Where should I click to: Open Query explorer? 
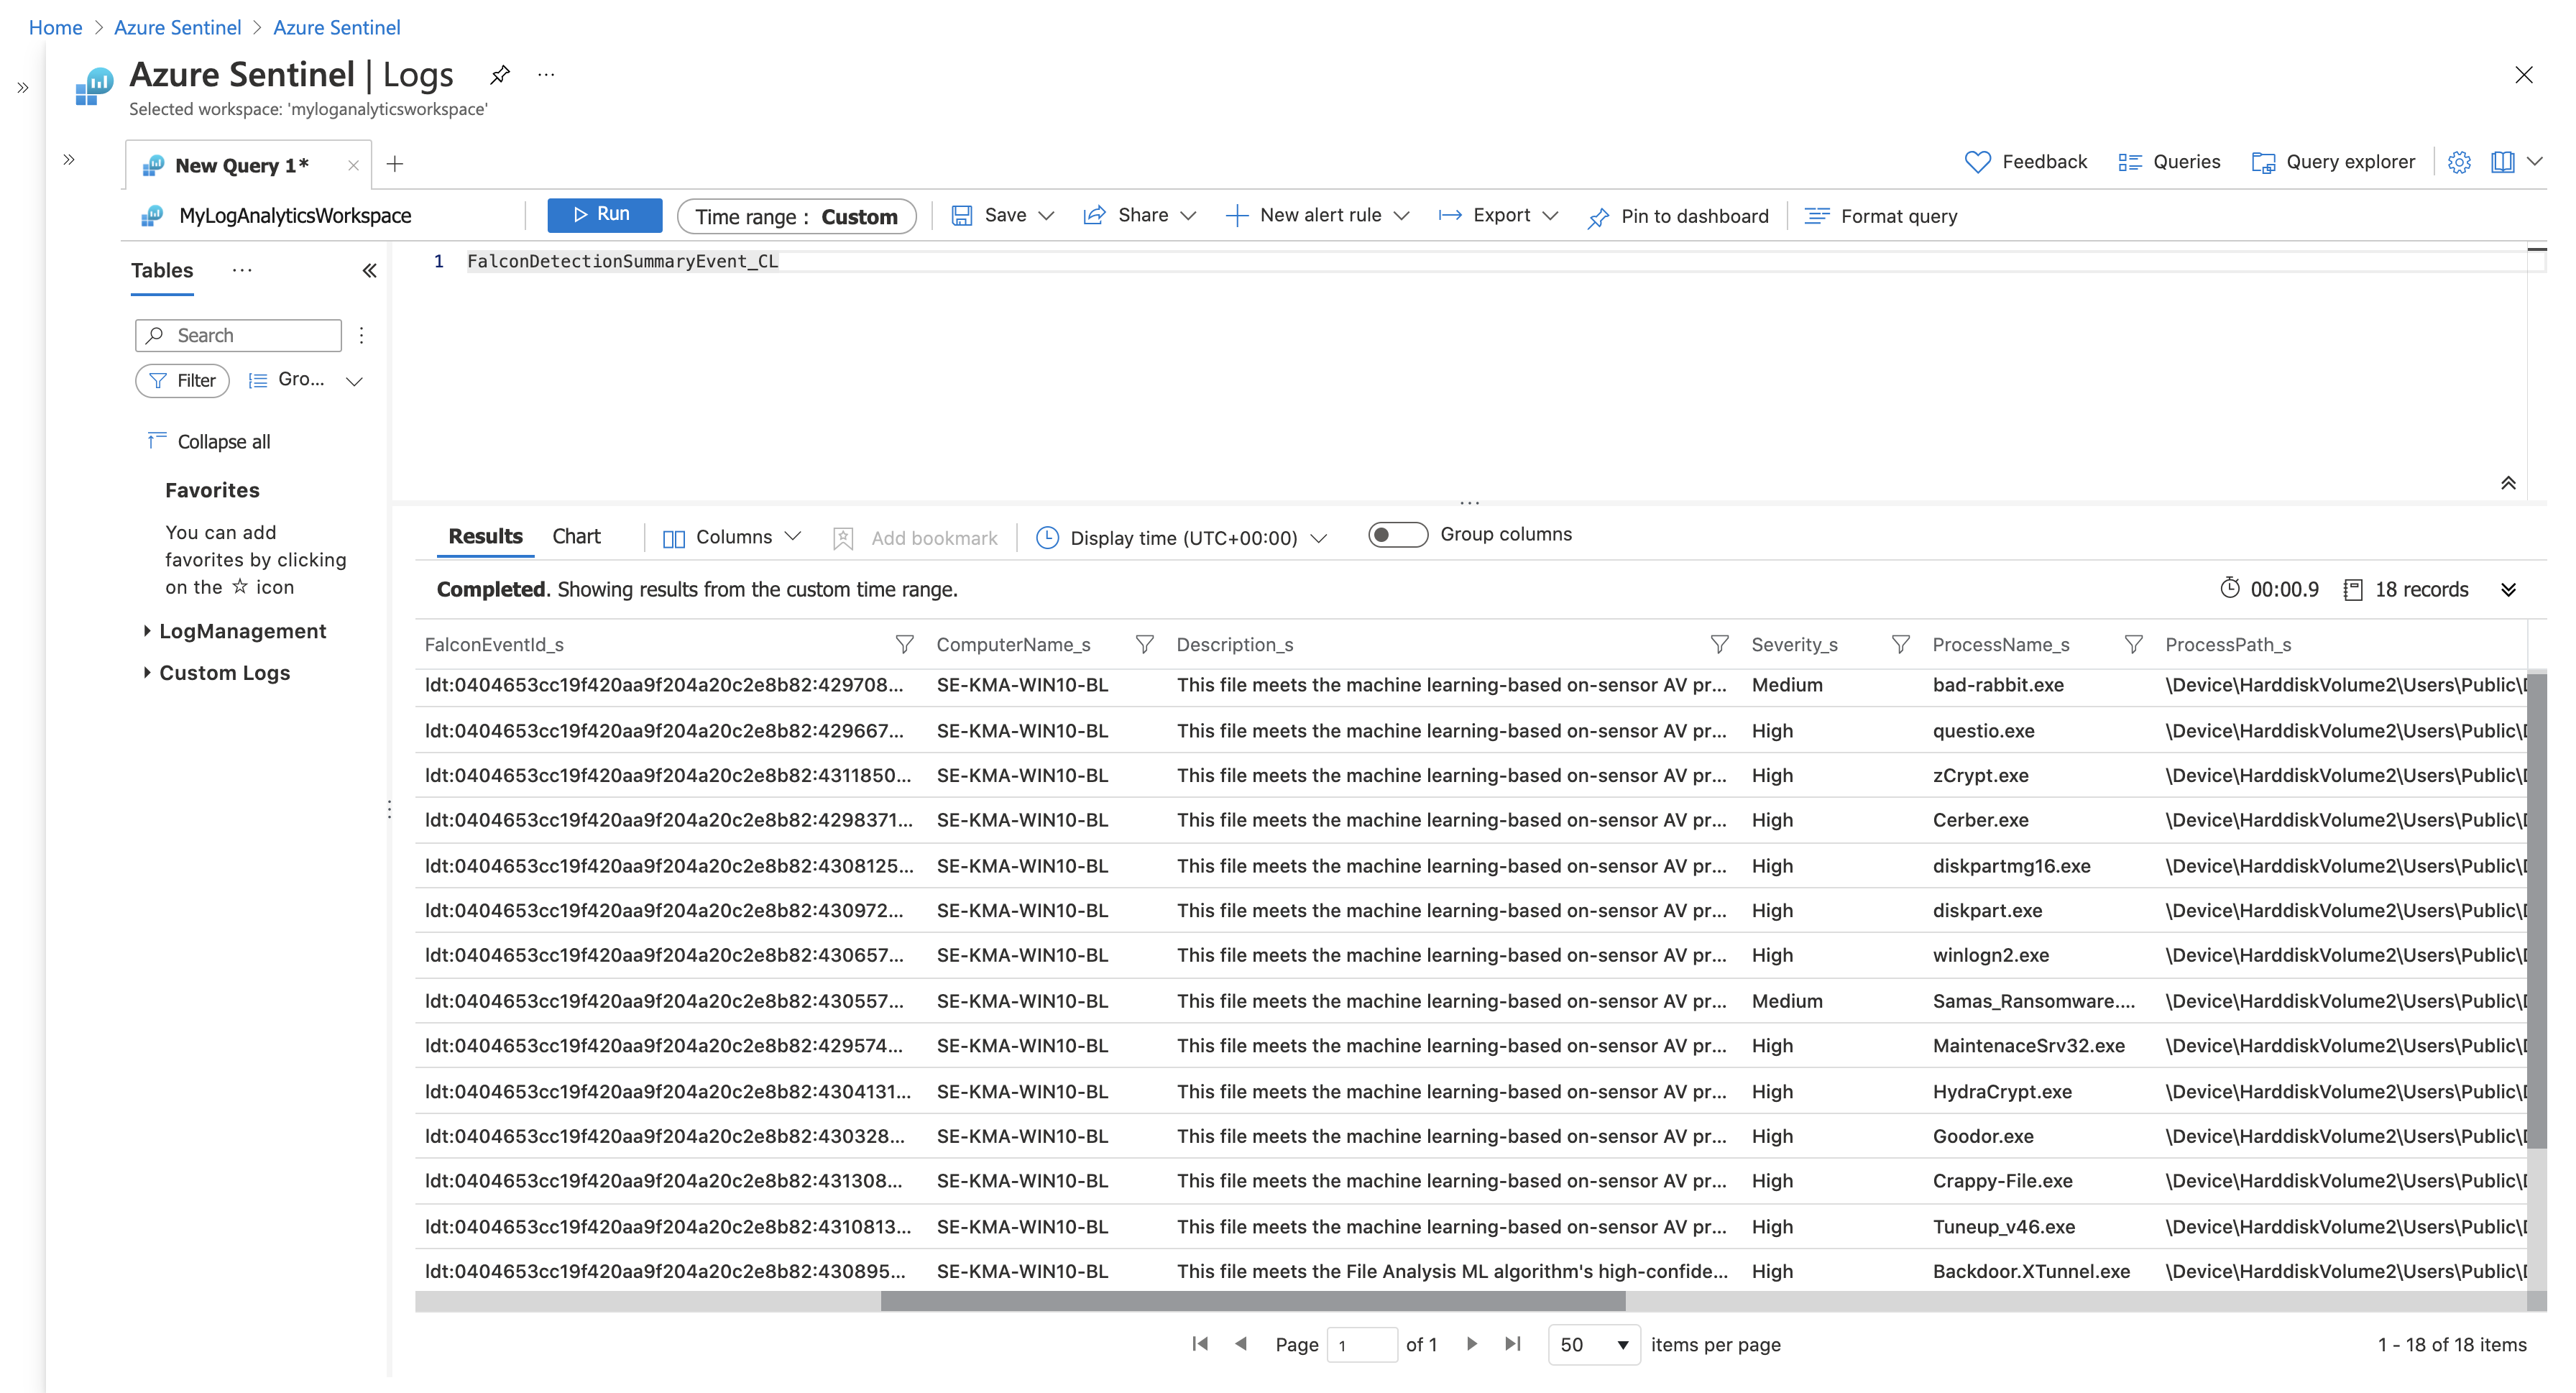[2332, 162]
